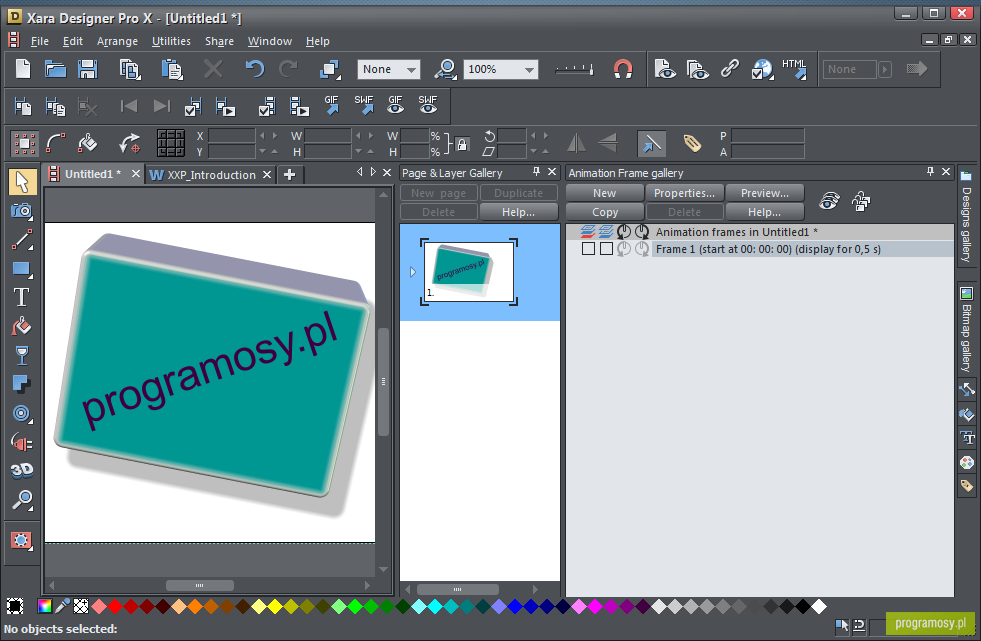
Task: Click the pin on Page & Layer Gallery
Action: click(536, 172)
